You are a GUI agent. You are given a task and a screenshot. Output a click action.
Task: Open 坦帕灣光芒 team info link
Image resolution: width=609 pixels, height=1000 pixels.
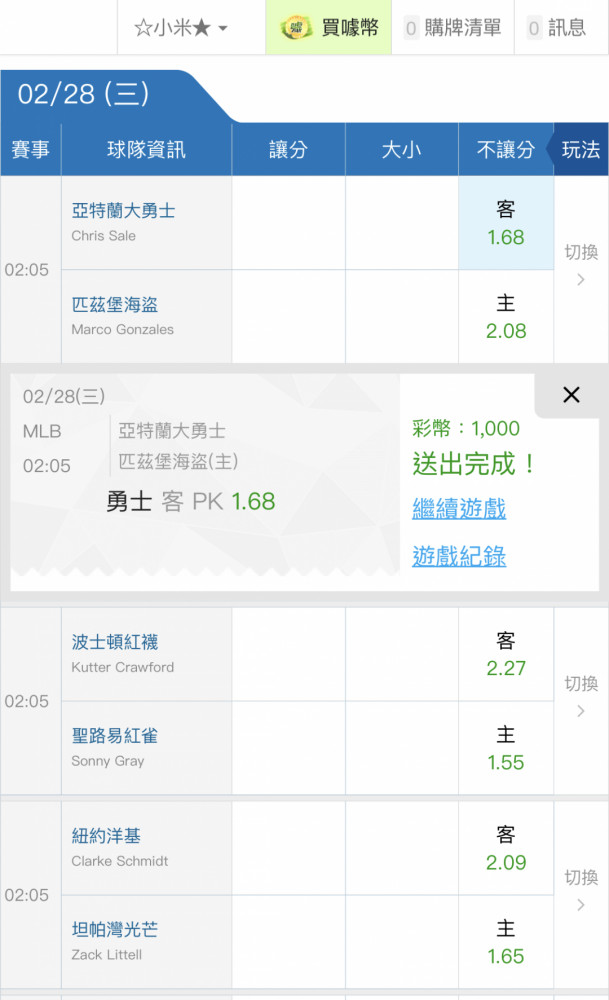(115, 930)
